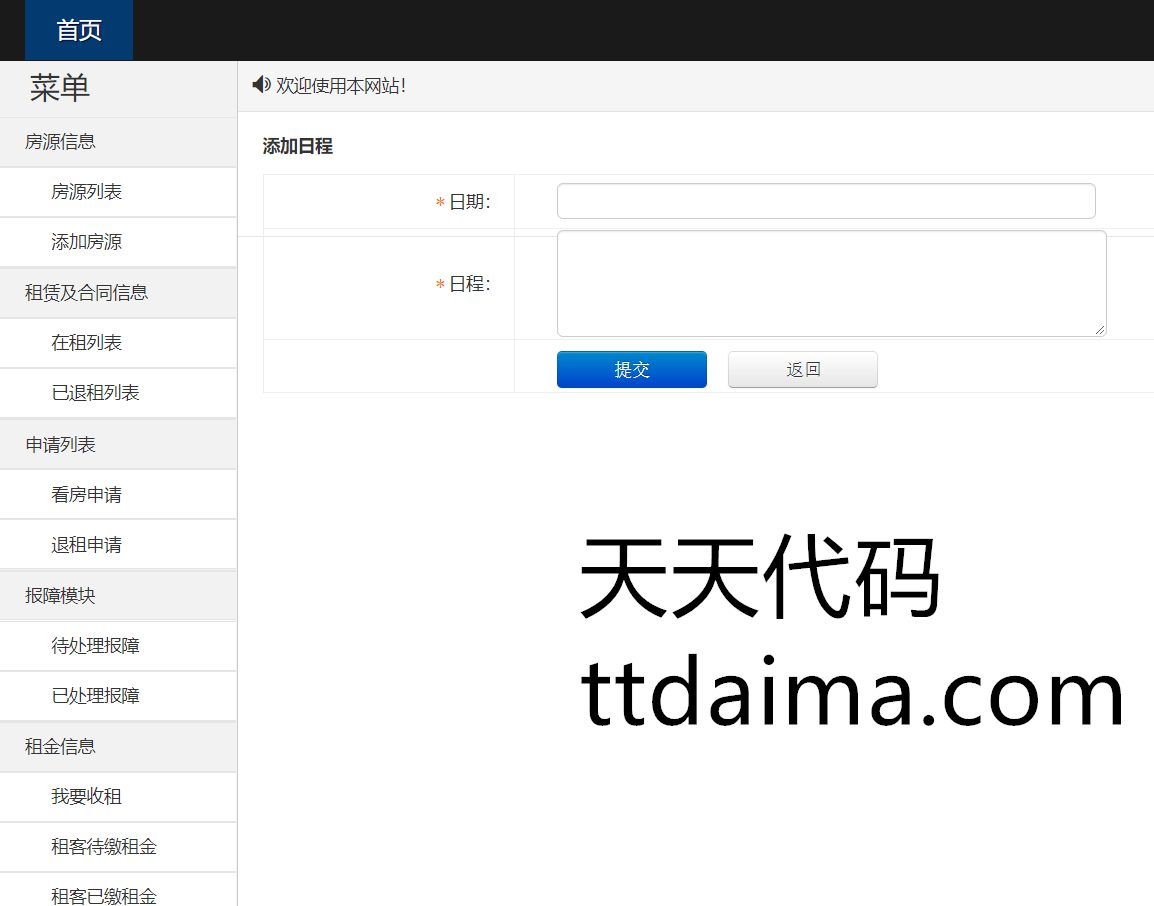Toggle the 申请列表 section header
Image resolution: width=1154 pixels, height=906 pixels.
pyautogui.click(x=60, y=445)
